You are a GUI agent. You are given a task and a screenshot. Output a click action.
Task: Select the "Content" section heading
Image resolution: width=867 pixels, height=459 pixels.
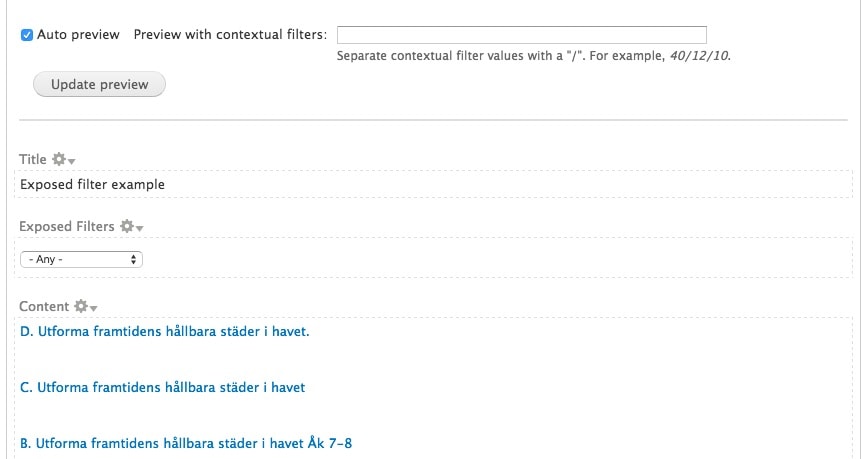[x=44, y=306]
